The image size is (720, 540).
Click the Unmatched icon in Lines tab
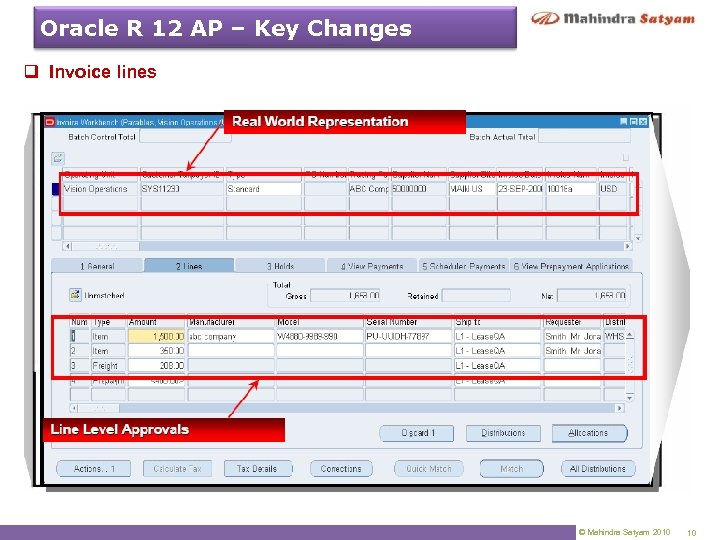[75, 295]
